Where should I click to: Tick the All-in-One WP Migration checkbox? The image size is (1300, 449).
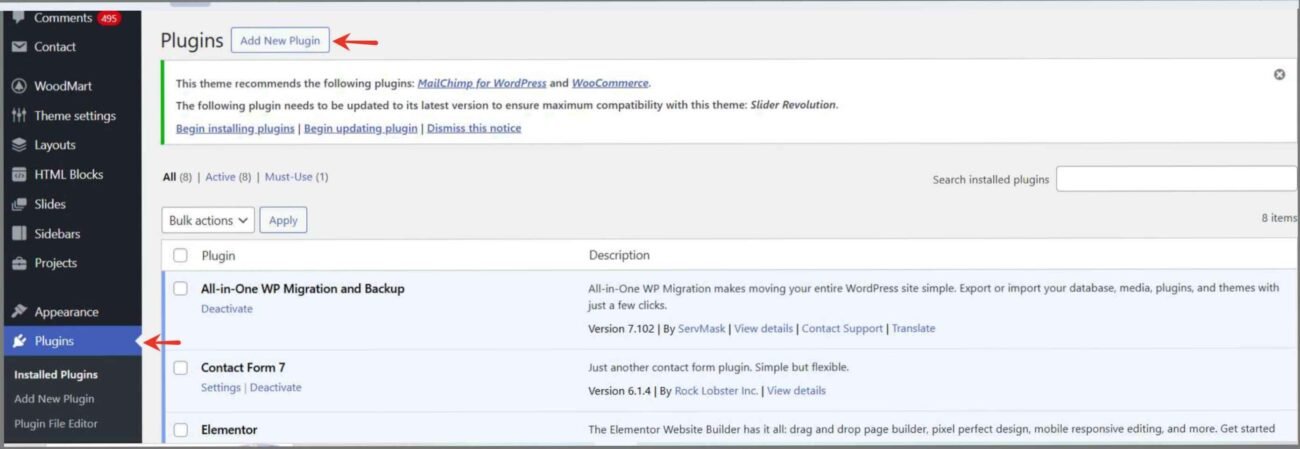pyautogui.click(x=181, y=288)
